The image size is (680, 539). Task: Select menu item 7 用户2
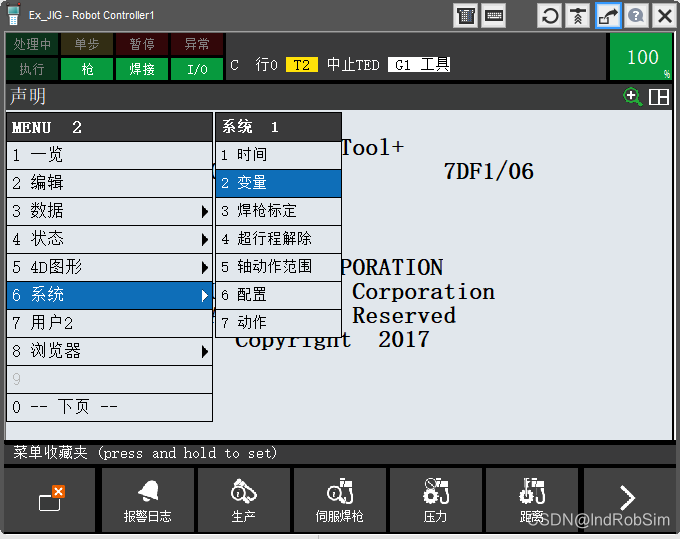click(x=109, y=323)
